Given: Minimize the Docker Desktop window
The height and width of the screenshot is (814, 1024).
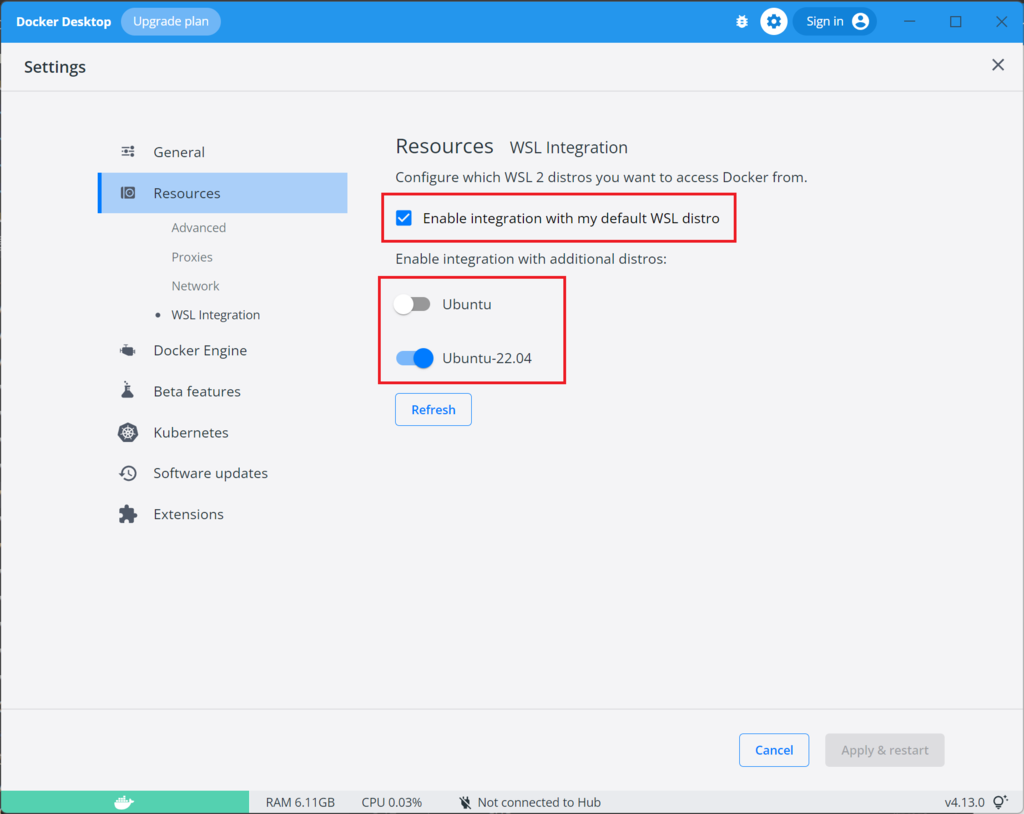Looking at the screenshot, I should coord(909,22).
